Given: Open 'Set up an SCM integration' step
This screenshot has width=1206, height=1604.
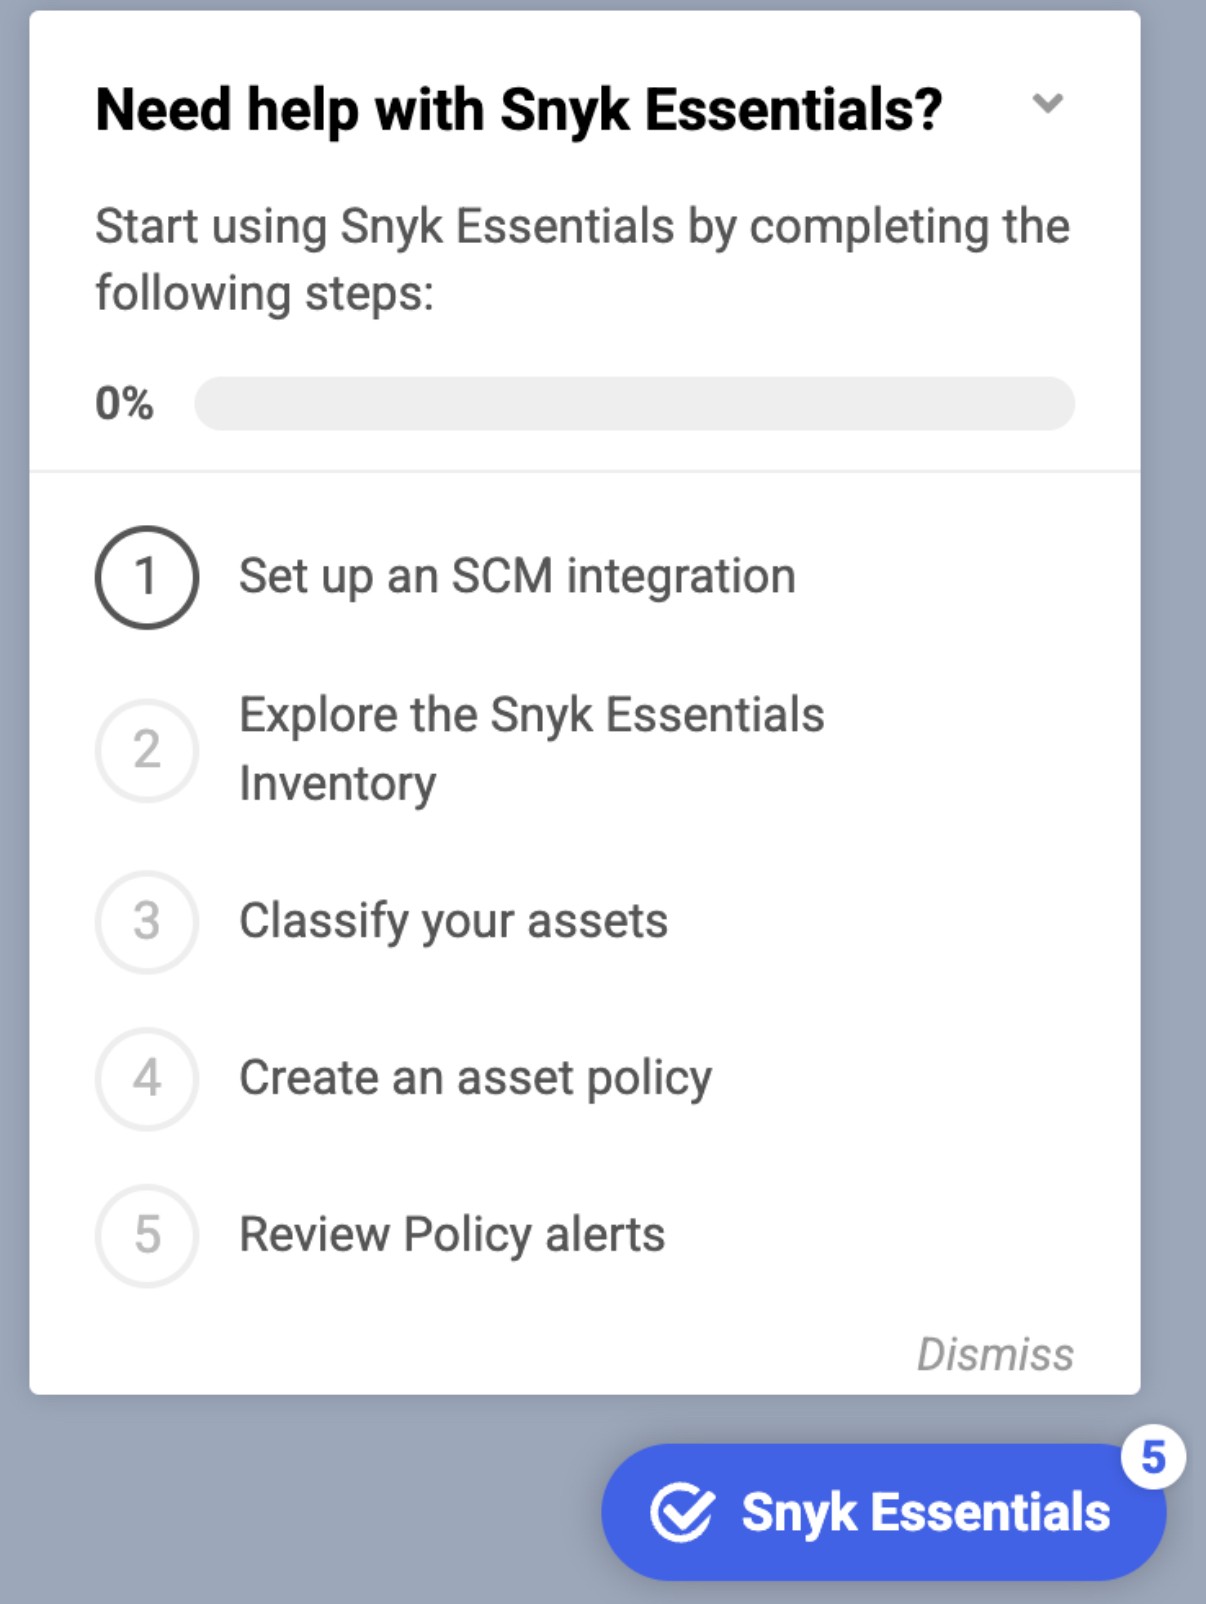Looking at the screenshot, I should 517,577.
